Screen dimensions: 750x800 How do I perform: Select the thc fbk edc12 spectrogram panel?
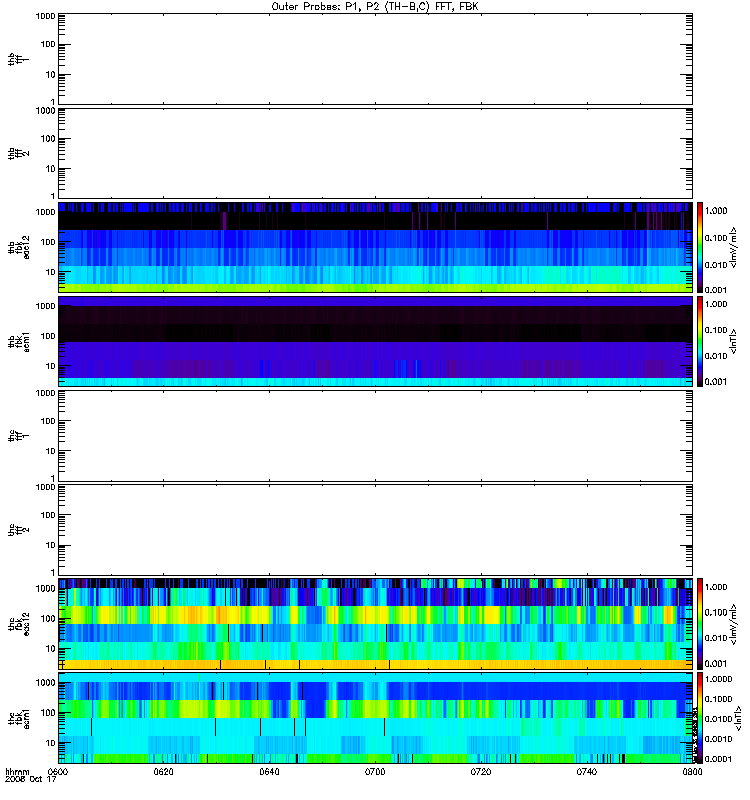click(x=376, y=624)
